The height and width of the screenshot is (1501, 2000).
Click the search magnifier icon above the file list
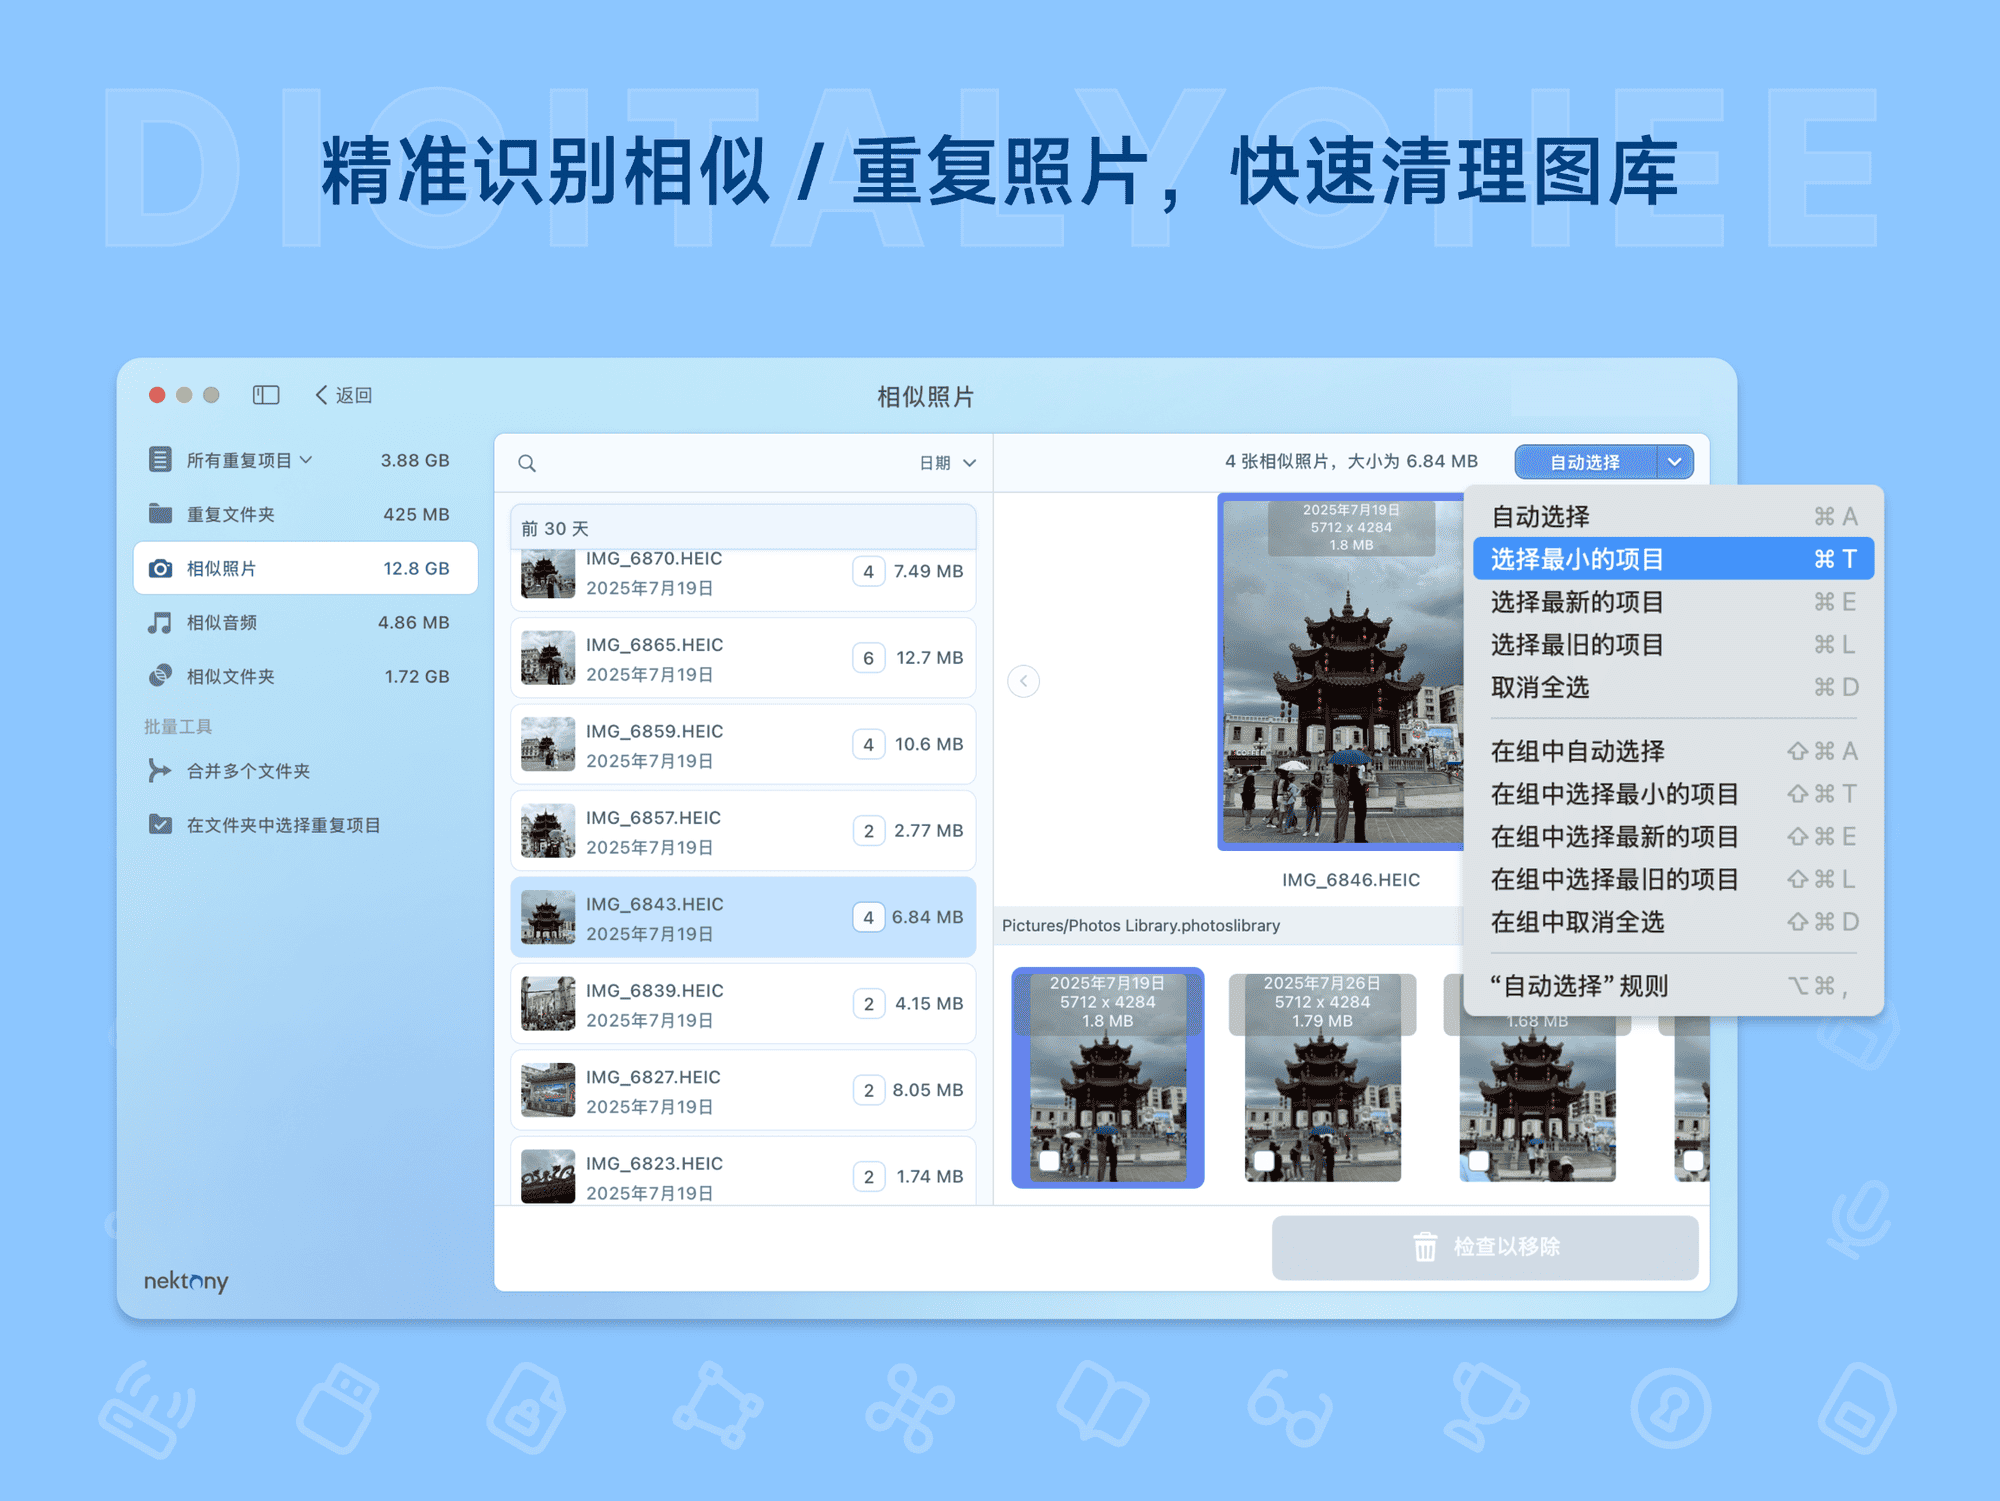527,462
